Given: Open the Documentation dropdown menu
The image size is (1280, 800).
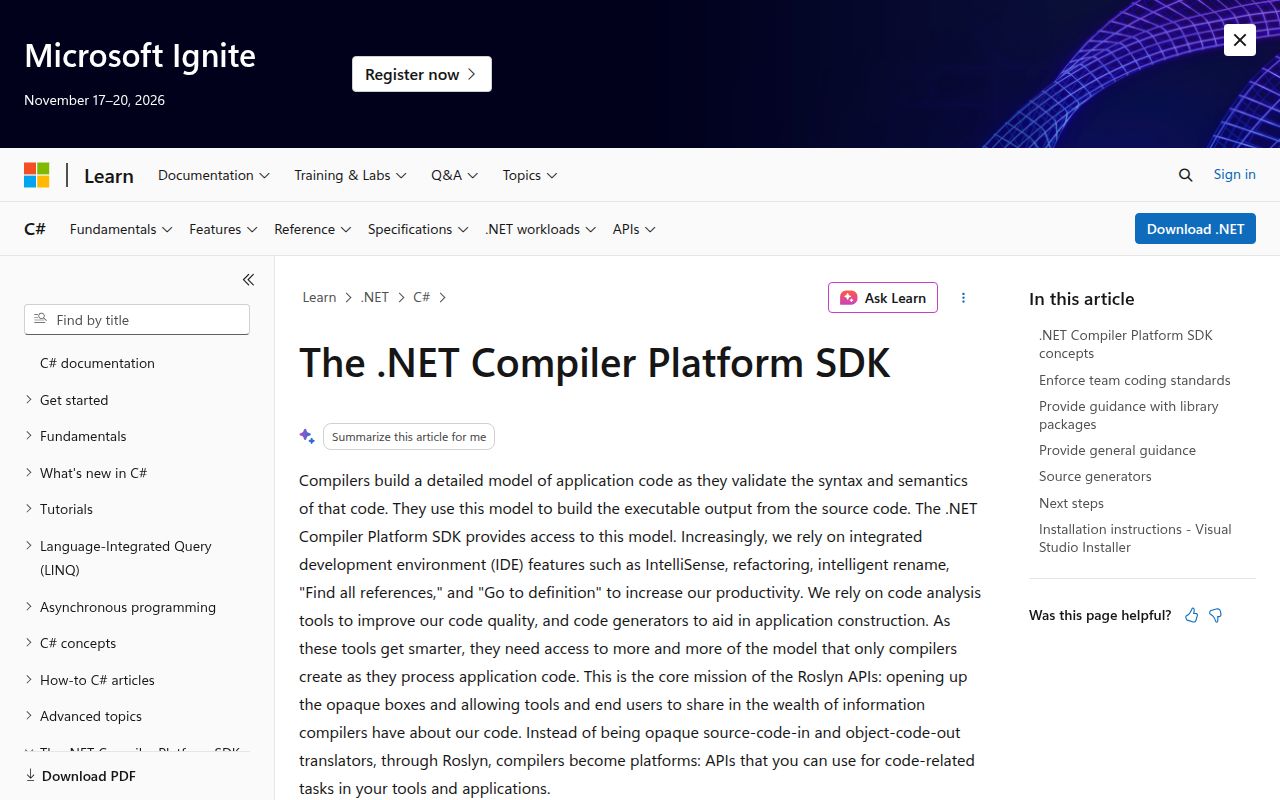Looking at the screenshot, I should [x=214, y=175].
